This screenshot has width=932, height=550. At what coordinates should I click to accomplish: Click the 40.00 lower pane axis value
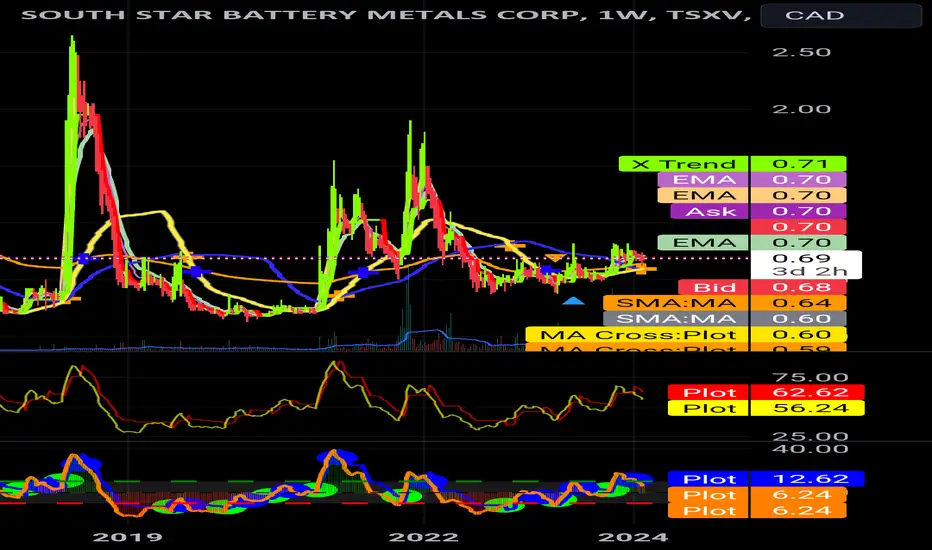810,449
